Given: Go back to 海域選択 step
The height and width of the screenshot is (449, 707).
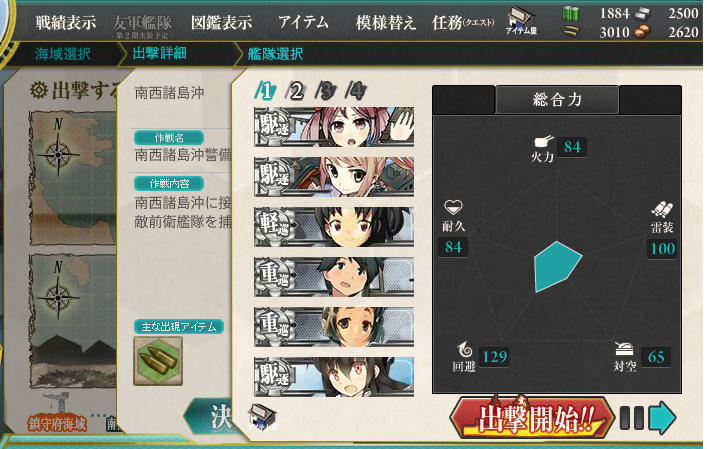Looking at the screenshot, I should 63,54.
